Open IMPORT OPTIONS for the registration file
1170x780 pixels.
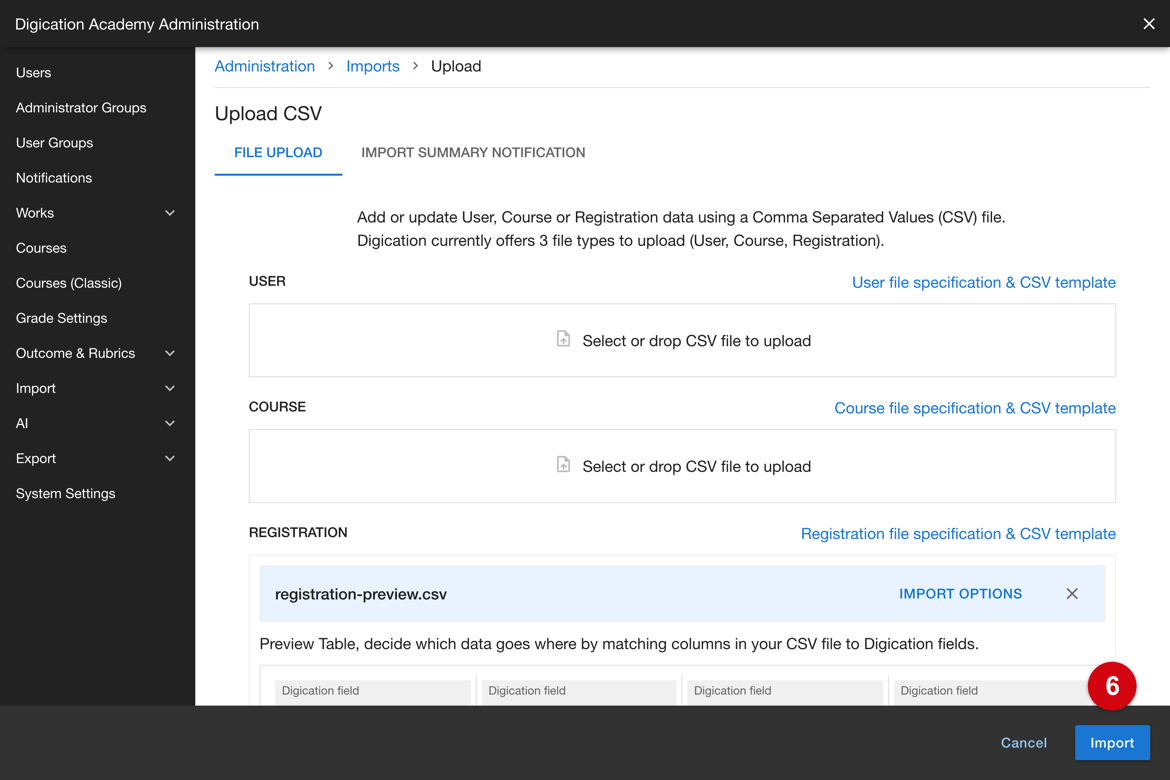960,593
